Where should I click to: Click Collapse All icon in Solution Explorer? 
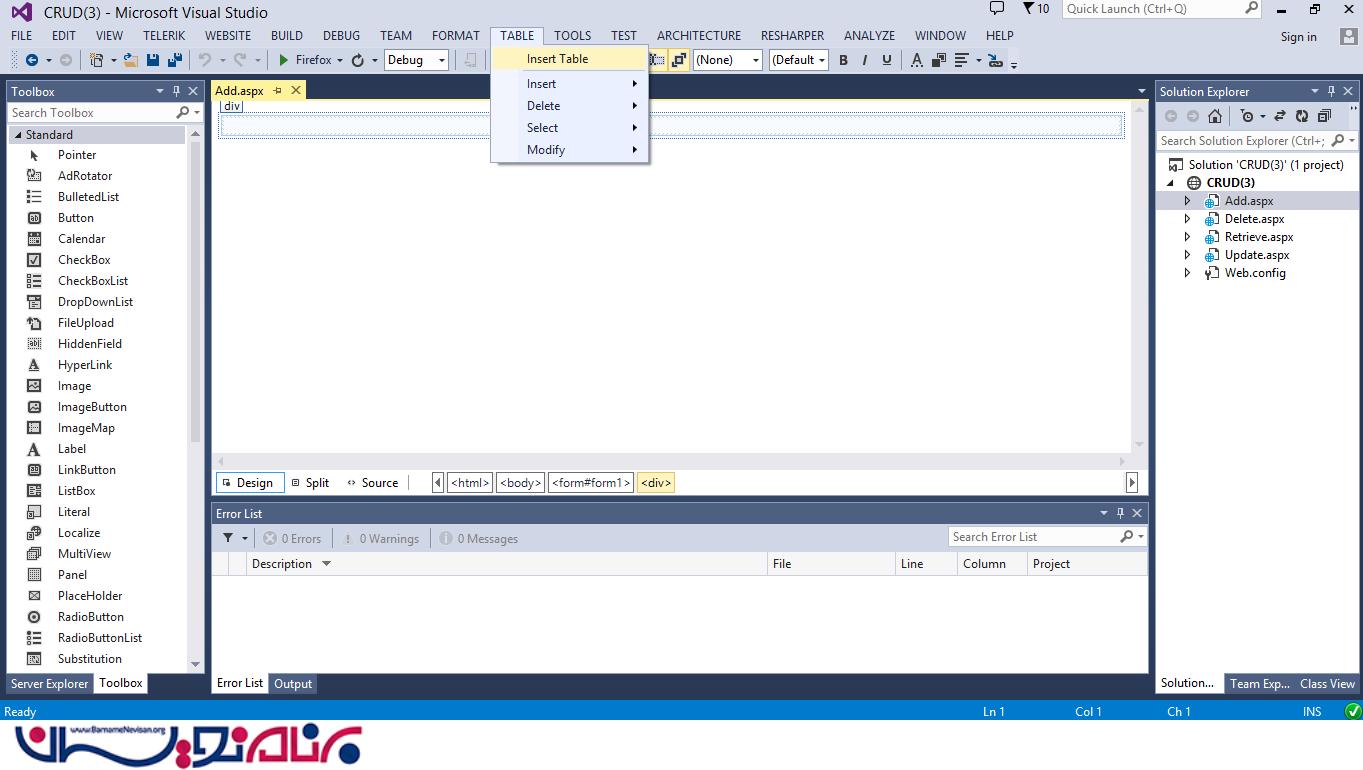[1325, 116]
